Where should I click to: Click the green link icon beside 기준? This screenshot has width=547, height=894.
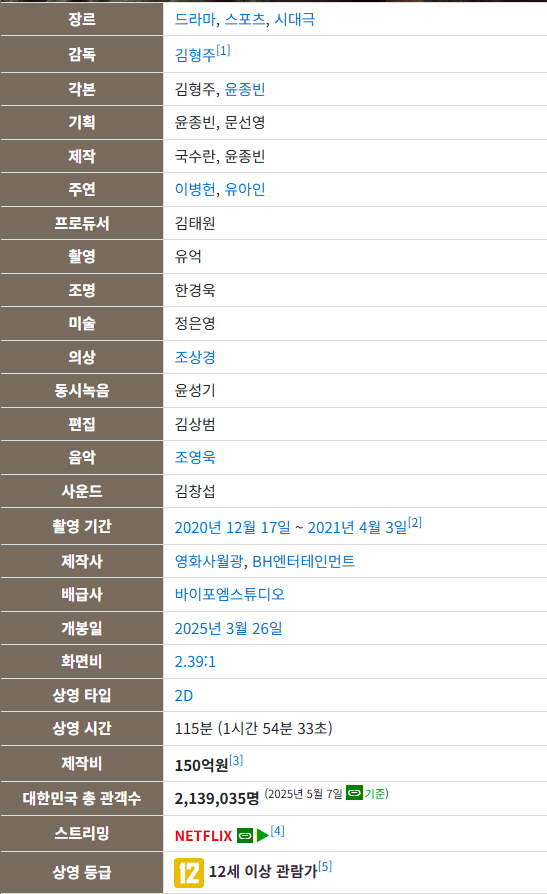point(354,793)
